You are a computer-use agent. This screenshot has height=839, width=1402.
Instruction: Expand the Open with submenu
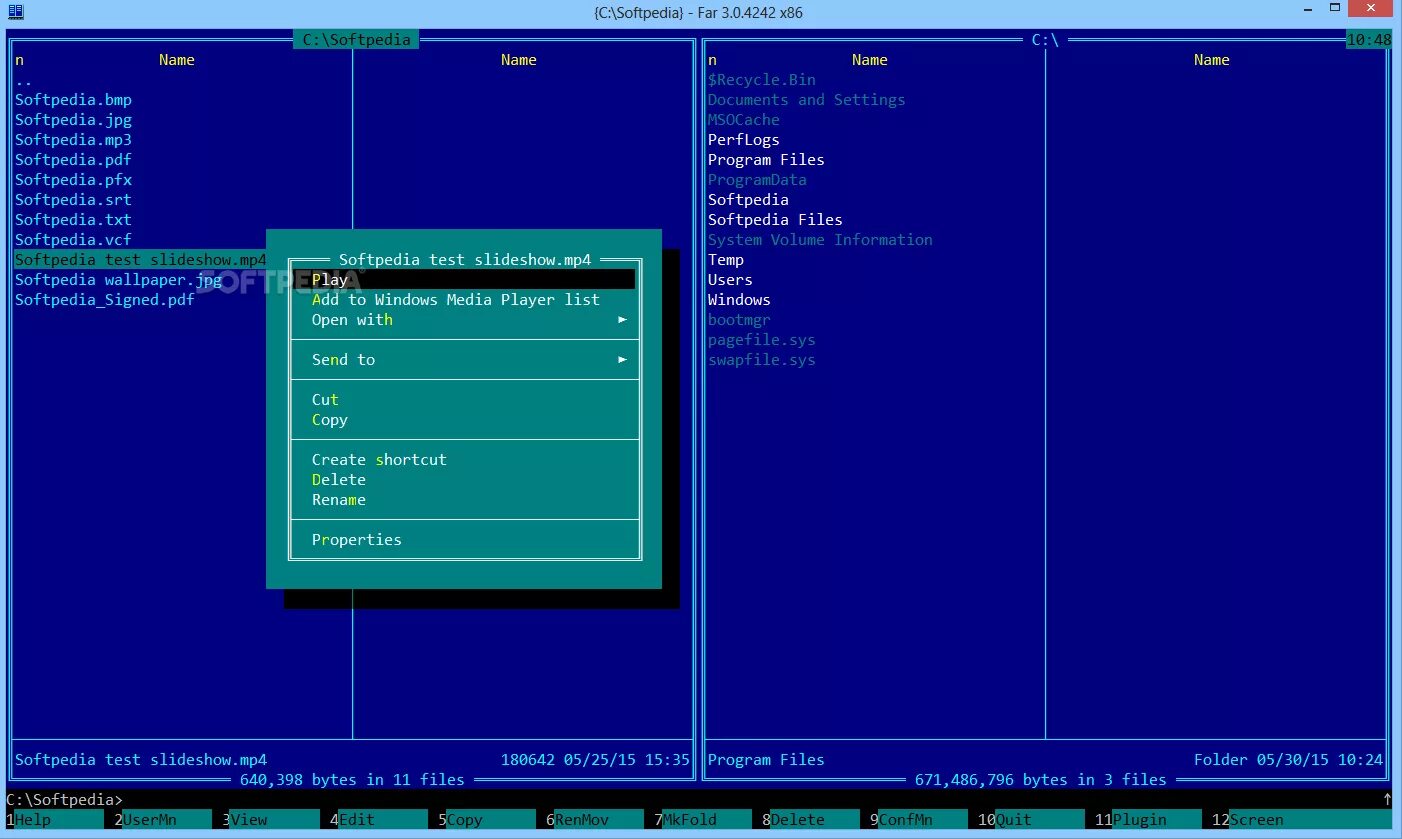pos(463,320)
